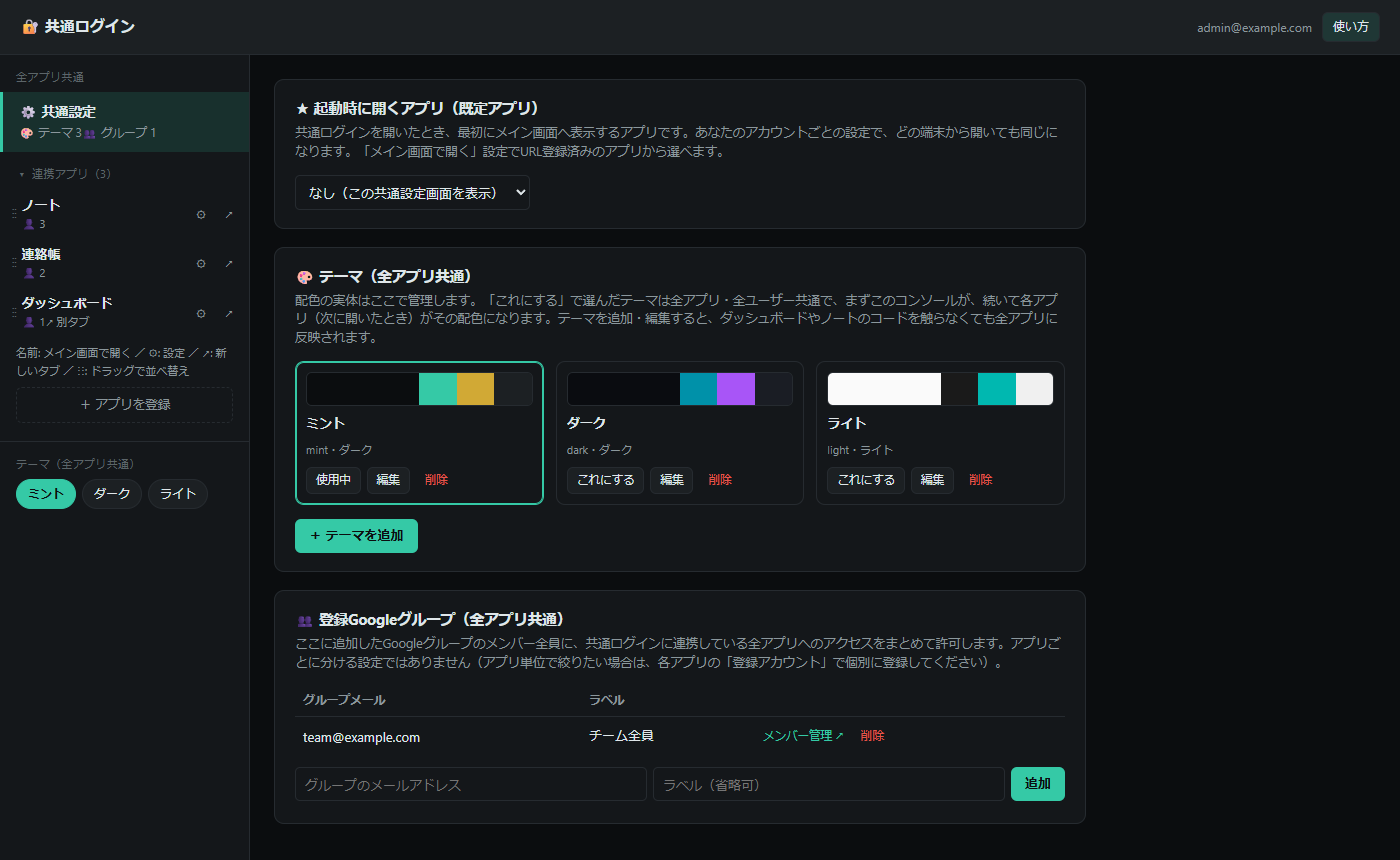
Task: Click the drag handle beside 連絡帳
Action: coord(14,264)
